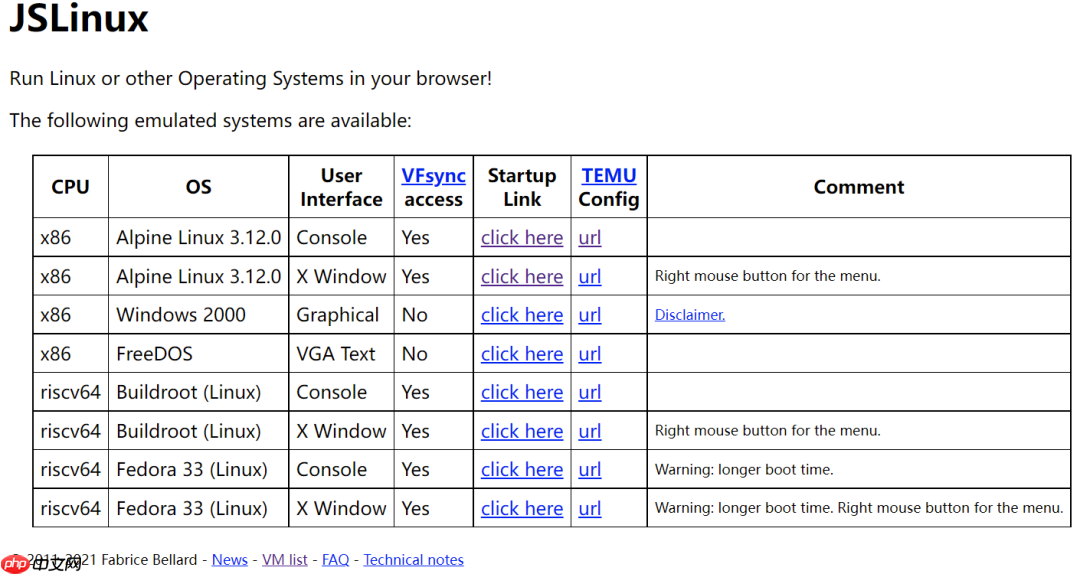Viewport: 1080px width, 574px height.
Task: Click the Comment column header
Action: point(859,187)
